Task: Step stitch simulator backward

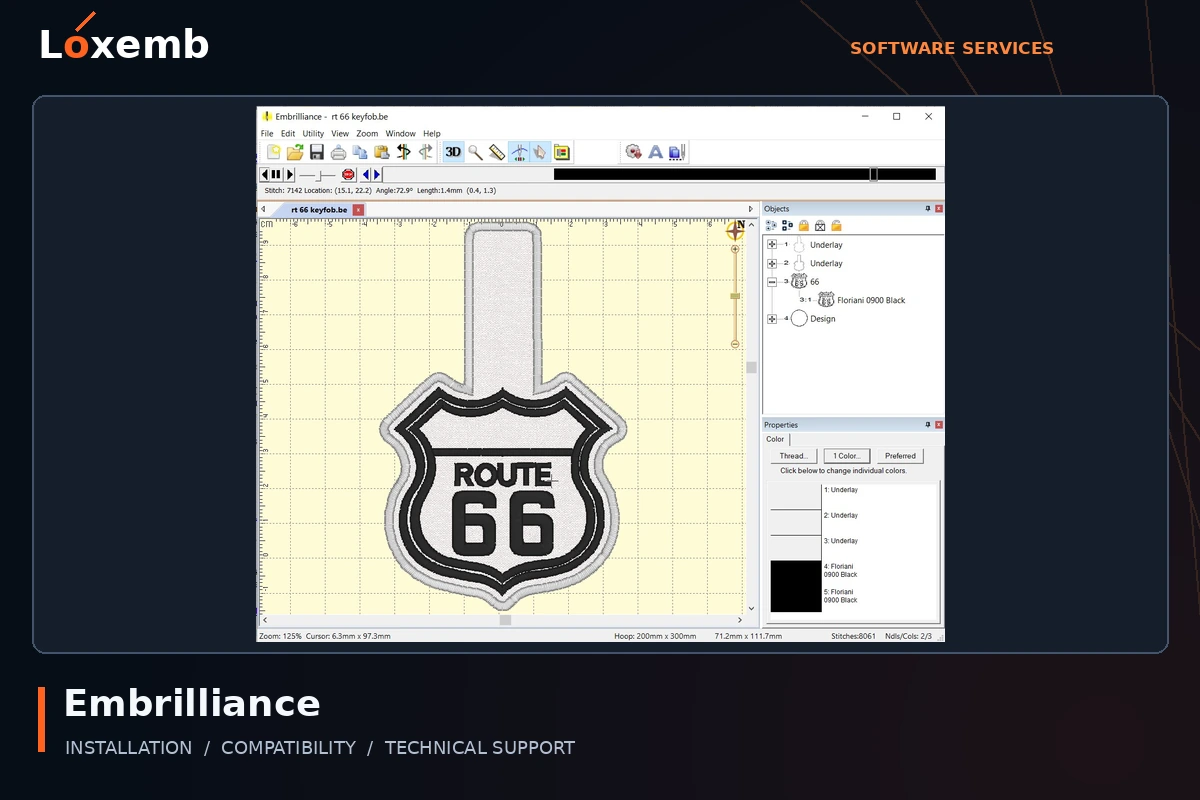Action: point(266,174)
